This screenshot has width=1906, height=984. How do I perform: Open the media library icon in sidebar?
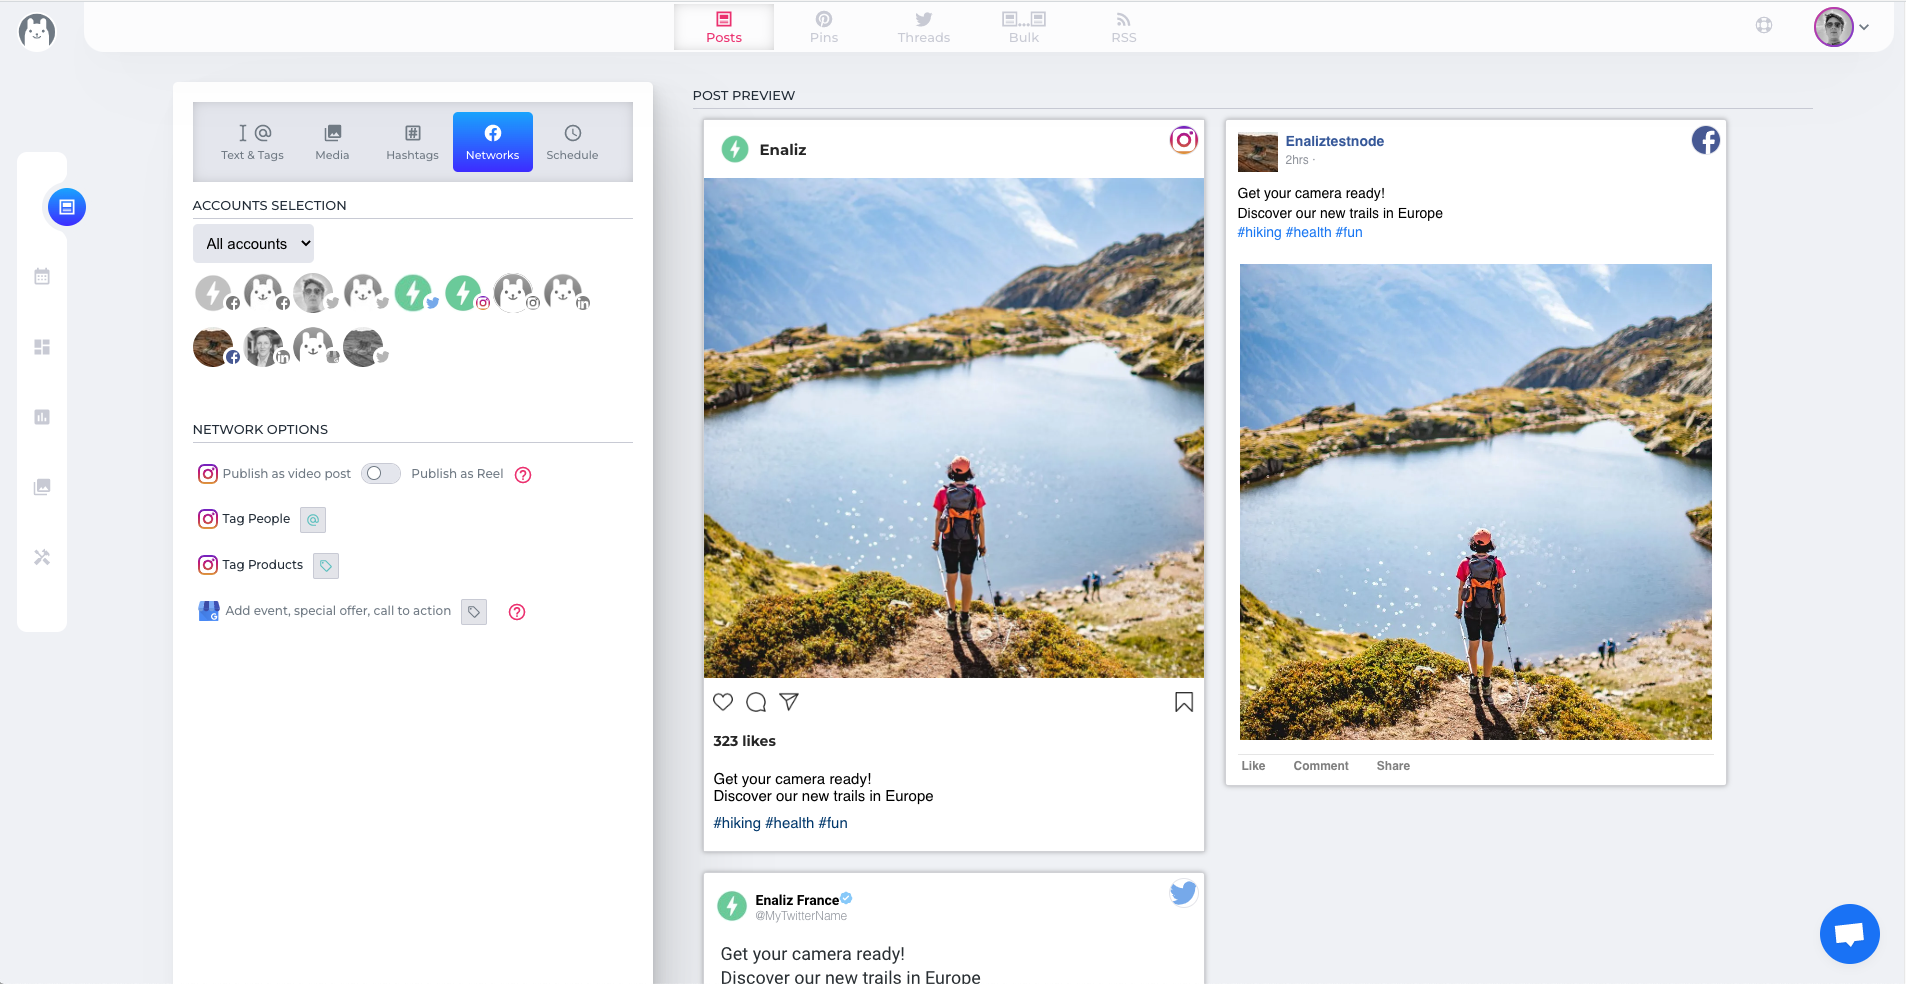42,487
